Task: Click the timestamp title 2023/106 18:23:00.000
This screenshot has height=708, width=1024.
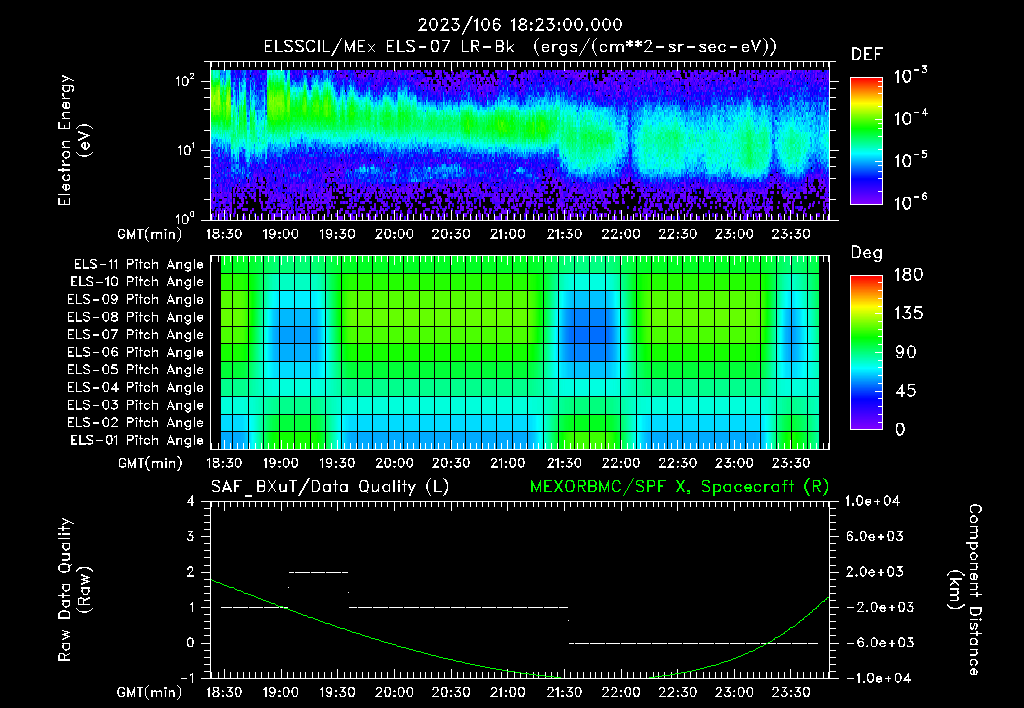Action: tap(520, 25)
